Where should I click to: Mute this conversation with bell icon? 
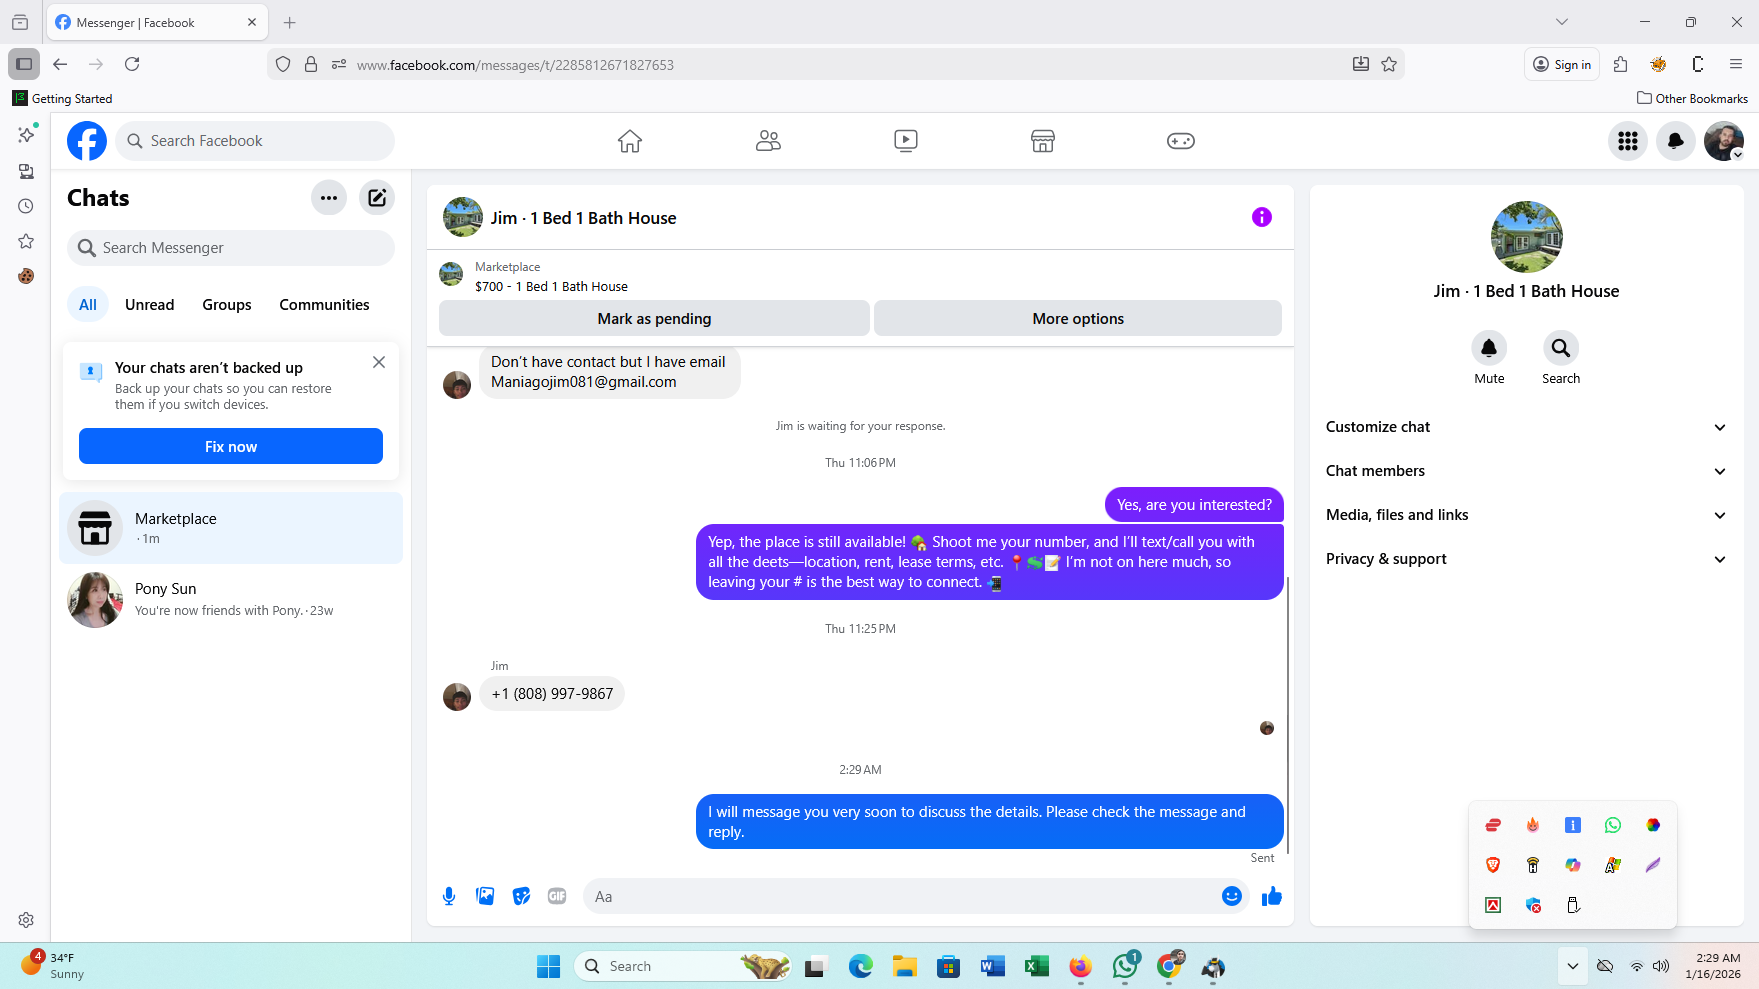(1489, 348)
